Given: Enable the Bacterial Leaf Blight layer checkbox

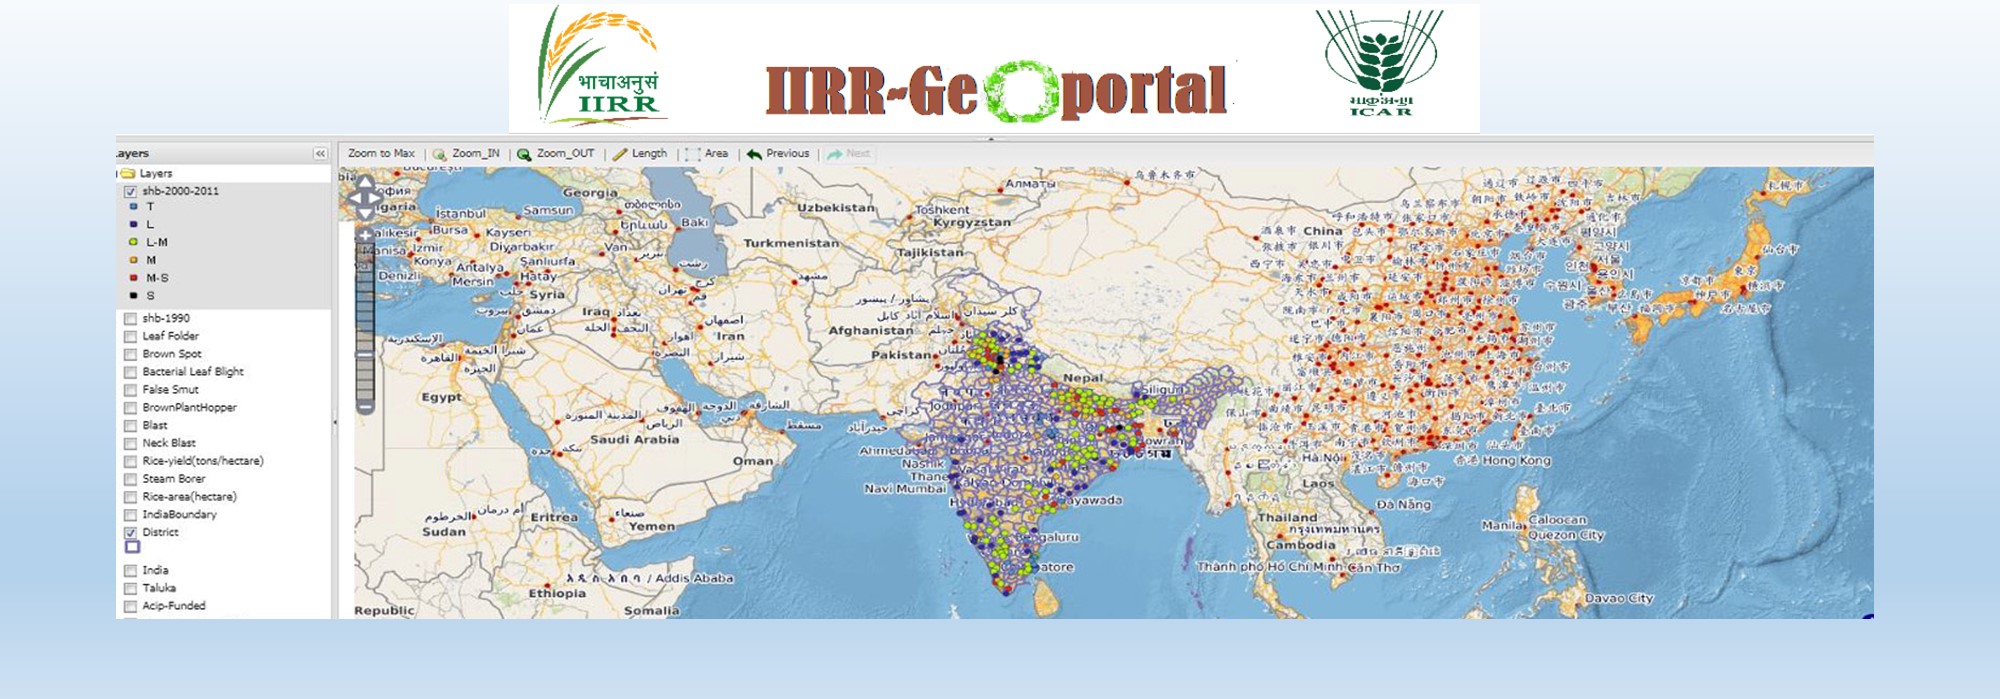Looking at the screenshot, I should coord(130,372).
